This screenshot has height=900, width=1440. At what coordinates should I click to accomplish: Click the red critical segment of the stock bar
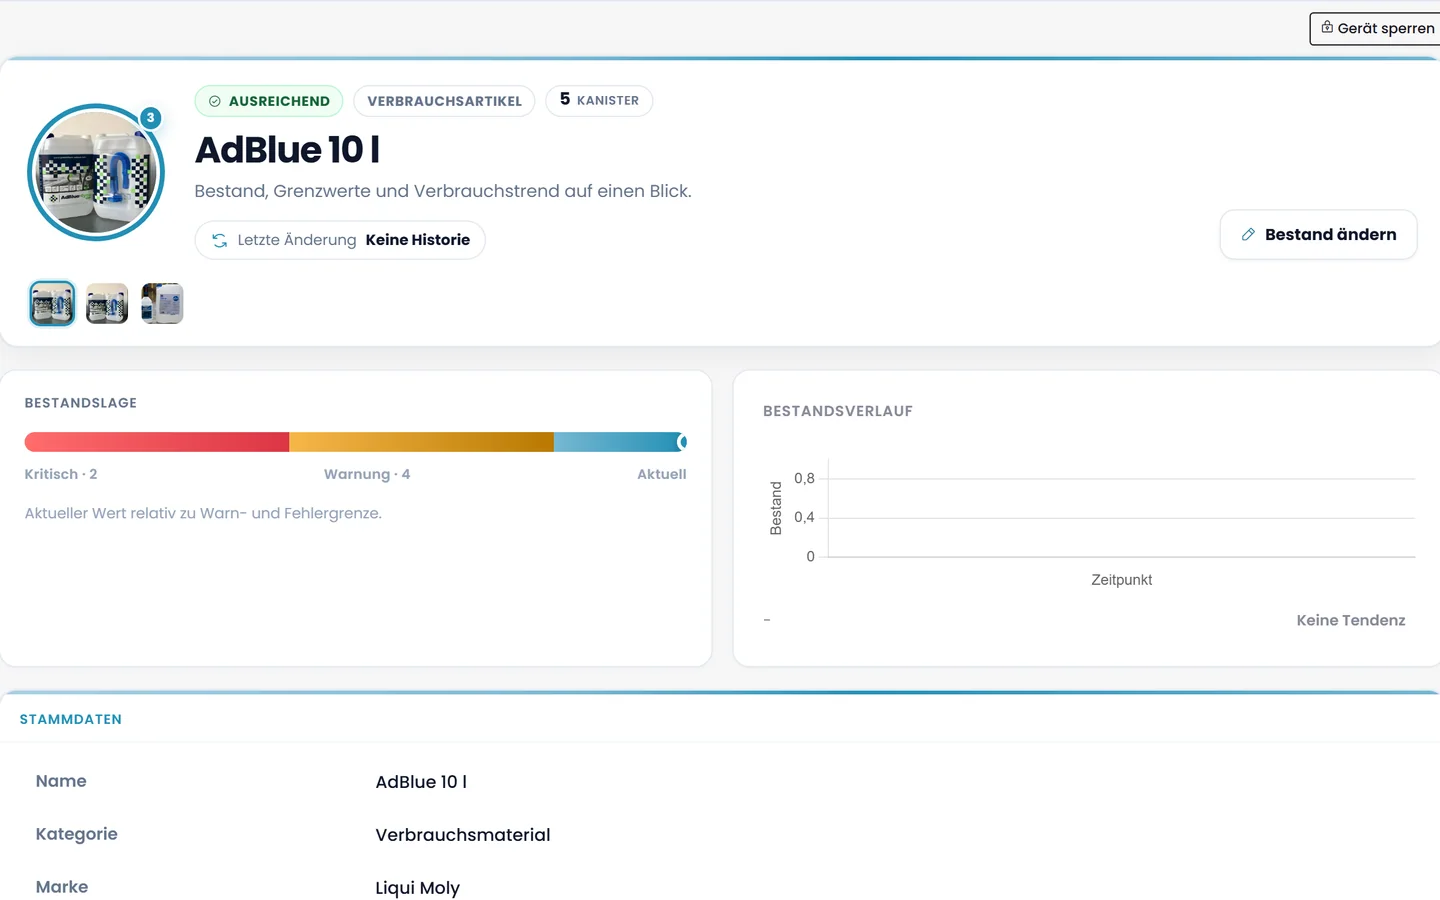click(x=157, y=442)
